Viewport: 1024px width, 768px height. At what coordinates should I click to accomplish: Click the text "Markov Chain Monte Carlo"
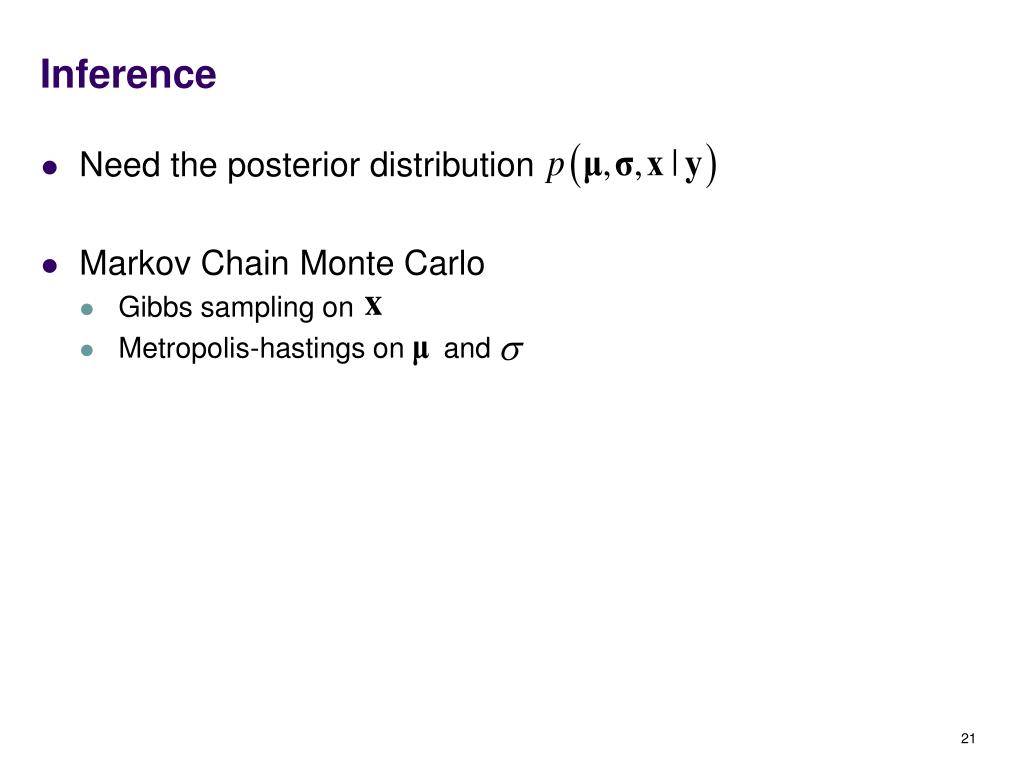pyautogui.click(x=282, y=263)
